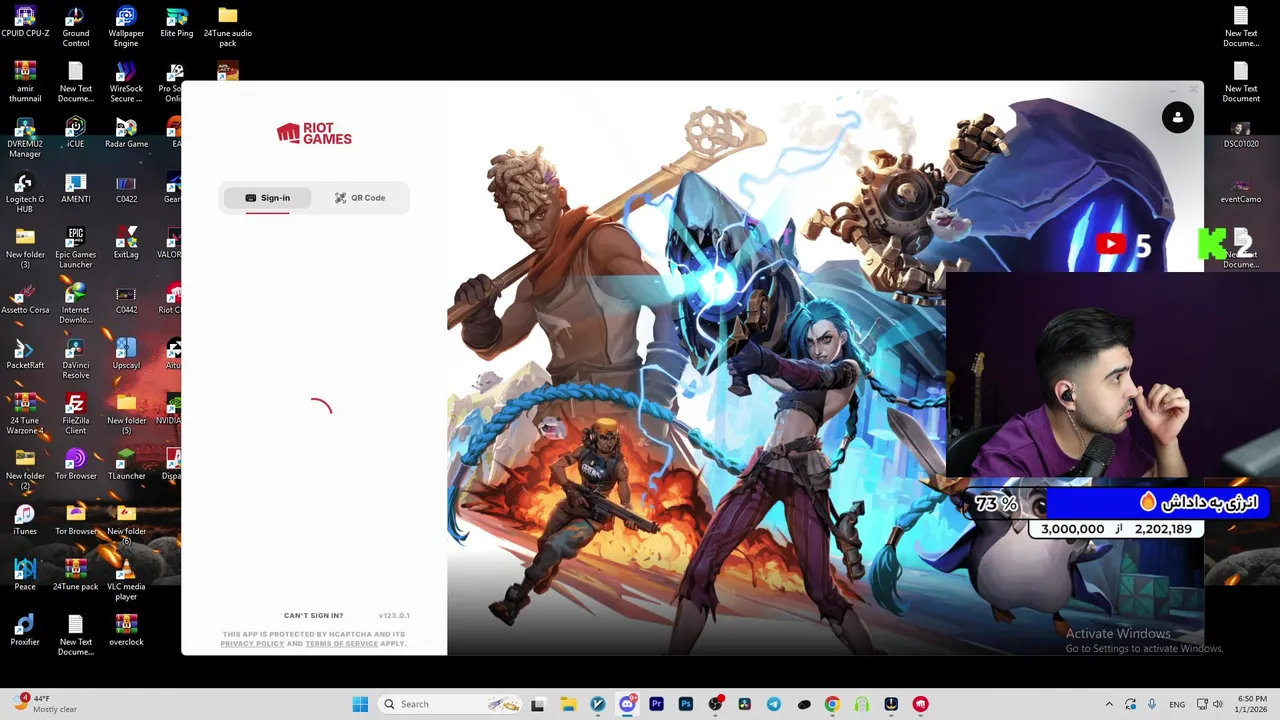Switch to the QR Code tab
Image resolution: width=1280 pixels, height=720 pixels.
[360, 198]
